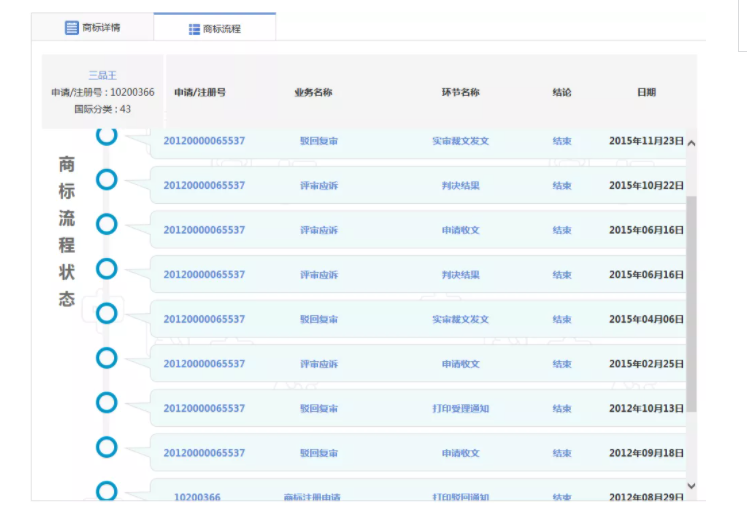The image size is (747, 519).
Task: Click 评审应诉 in the 2015年02月25日 row
Action: tap(319, 364)
